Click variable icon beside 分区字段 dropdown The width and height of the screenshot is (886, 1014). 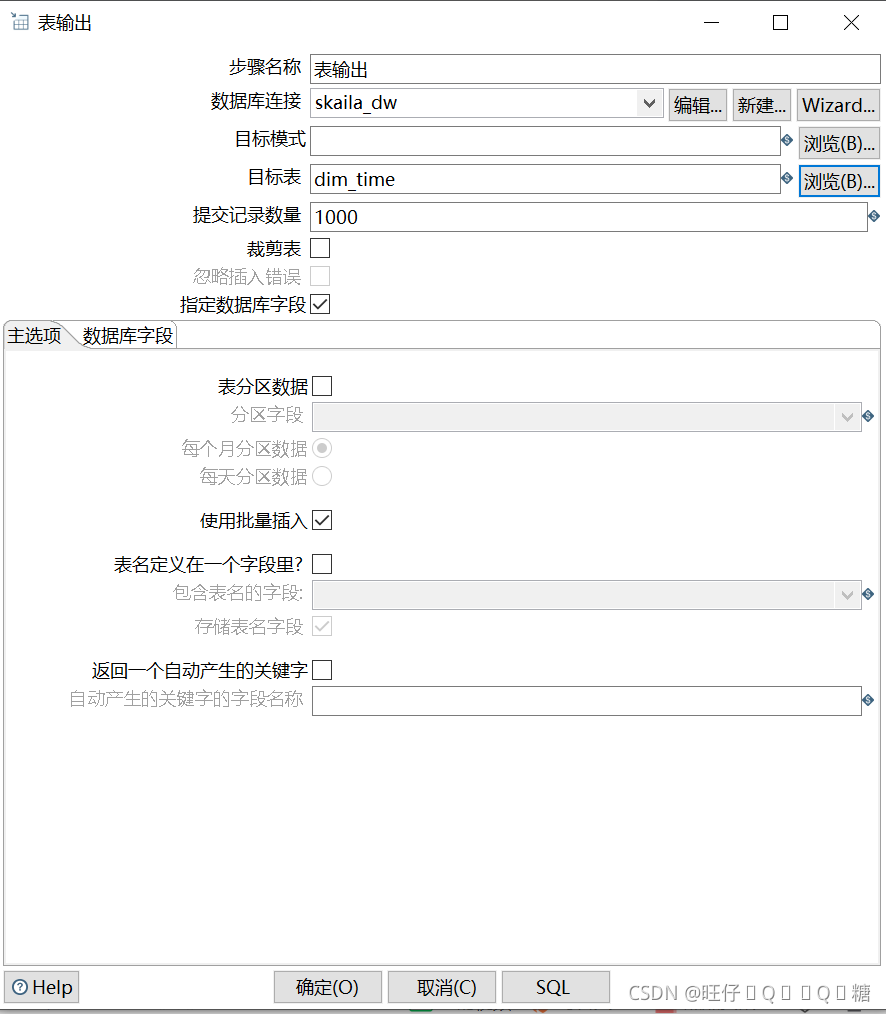[868, 416]
